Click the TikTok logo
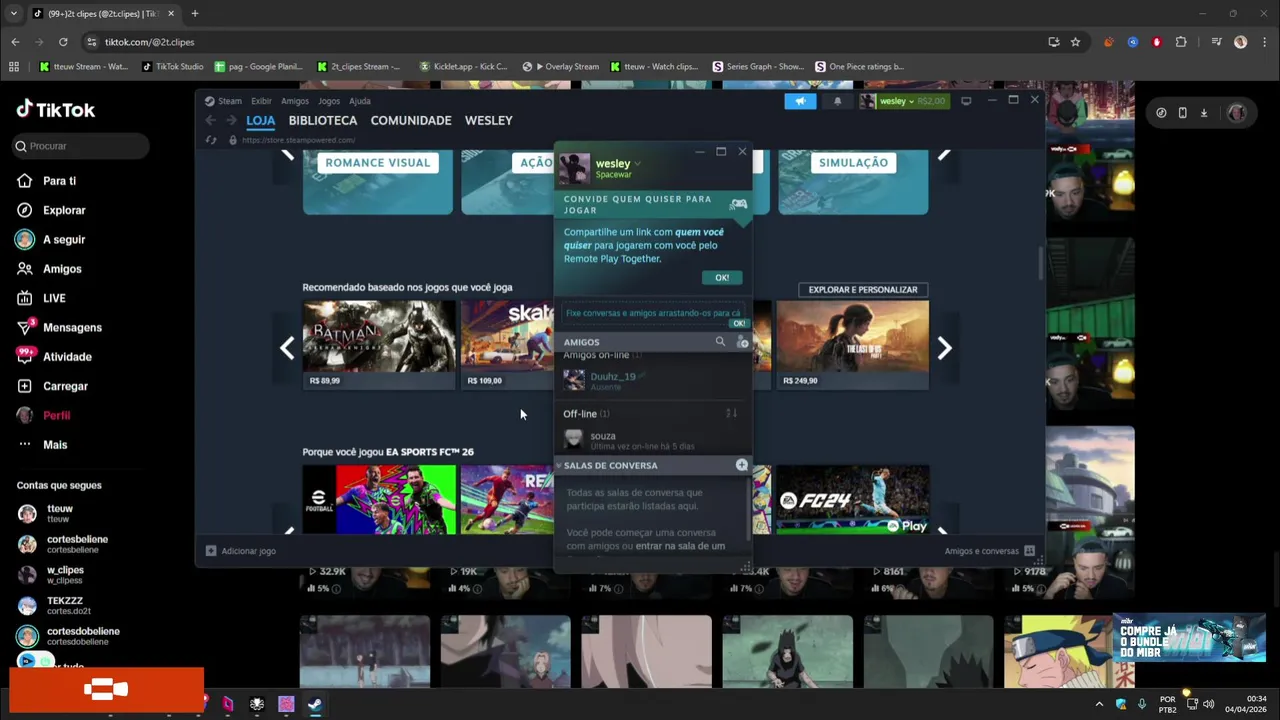 click(x=56, y=110)
